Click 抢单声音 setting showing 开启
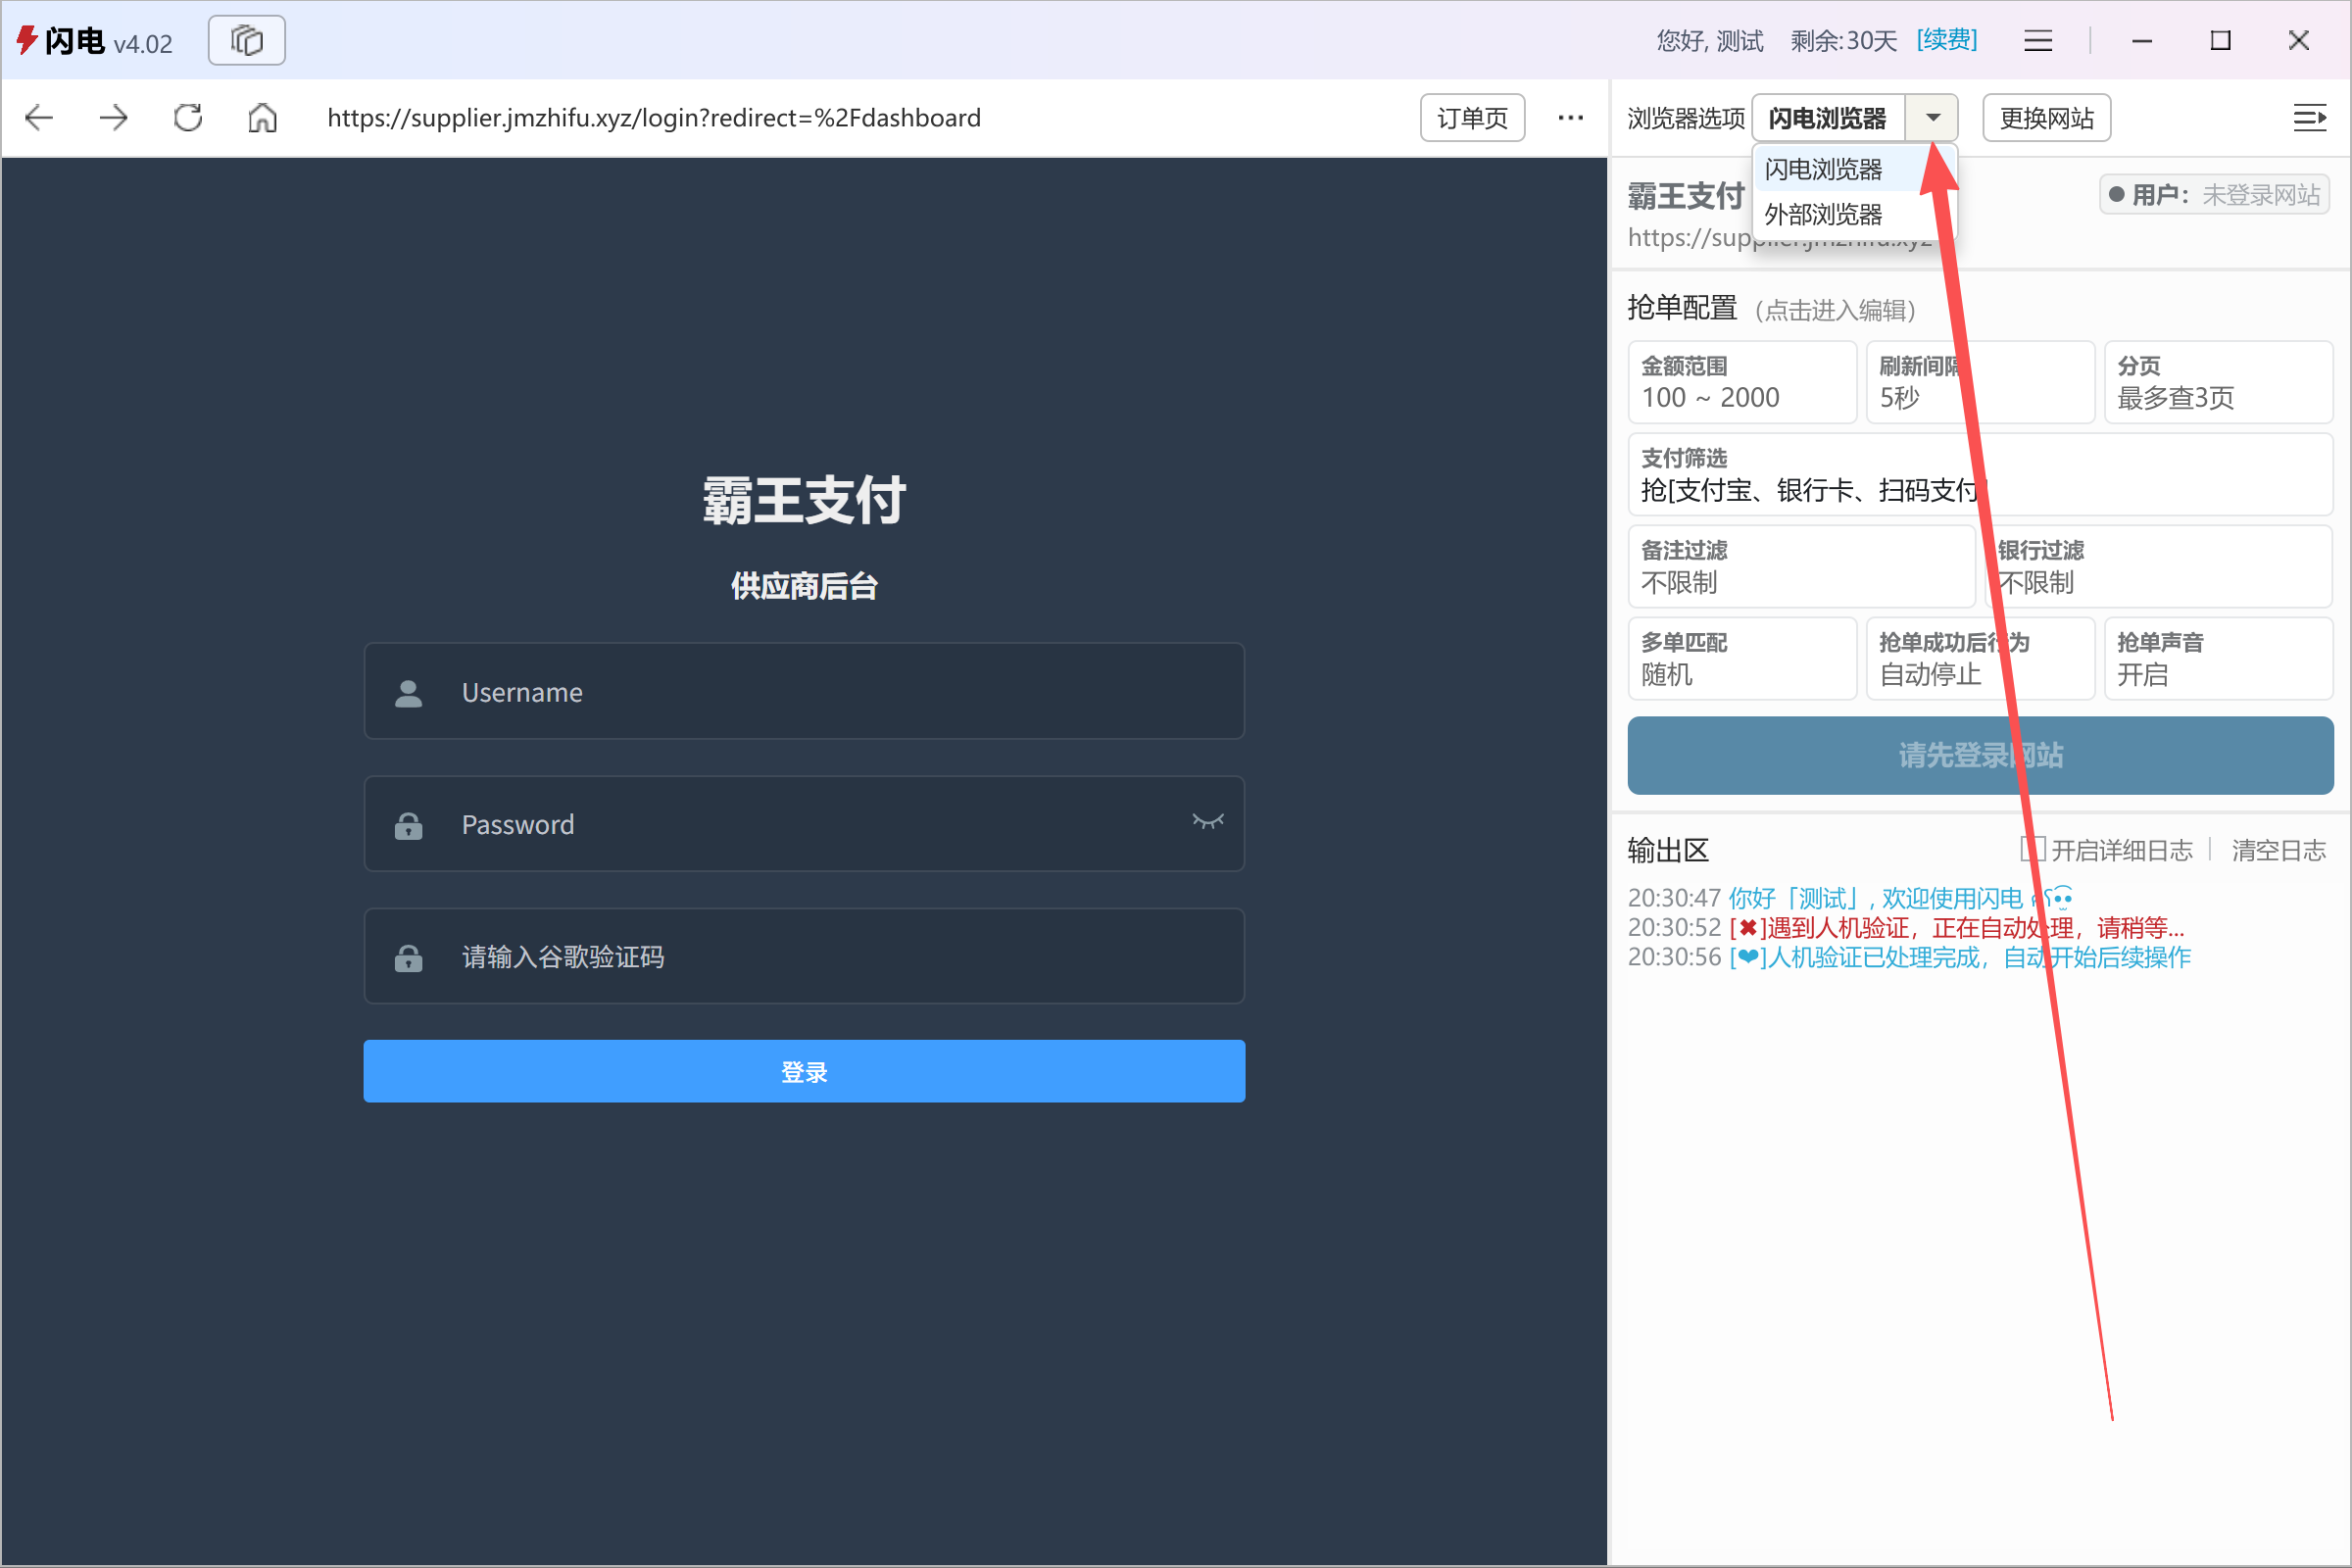This screenshot has width=2352, height=1568. click(2219, 658)
